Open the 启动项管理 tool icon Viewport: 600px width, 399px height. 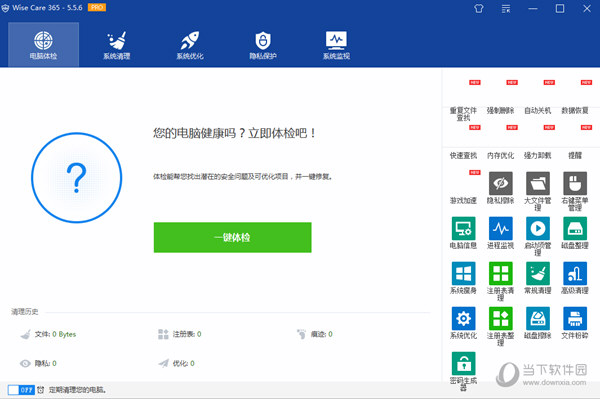538,229
